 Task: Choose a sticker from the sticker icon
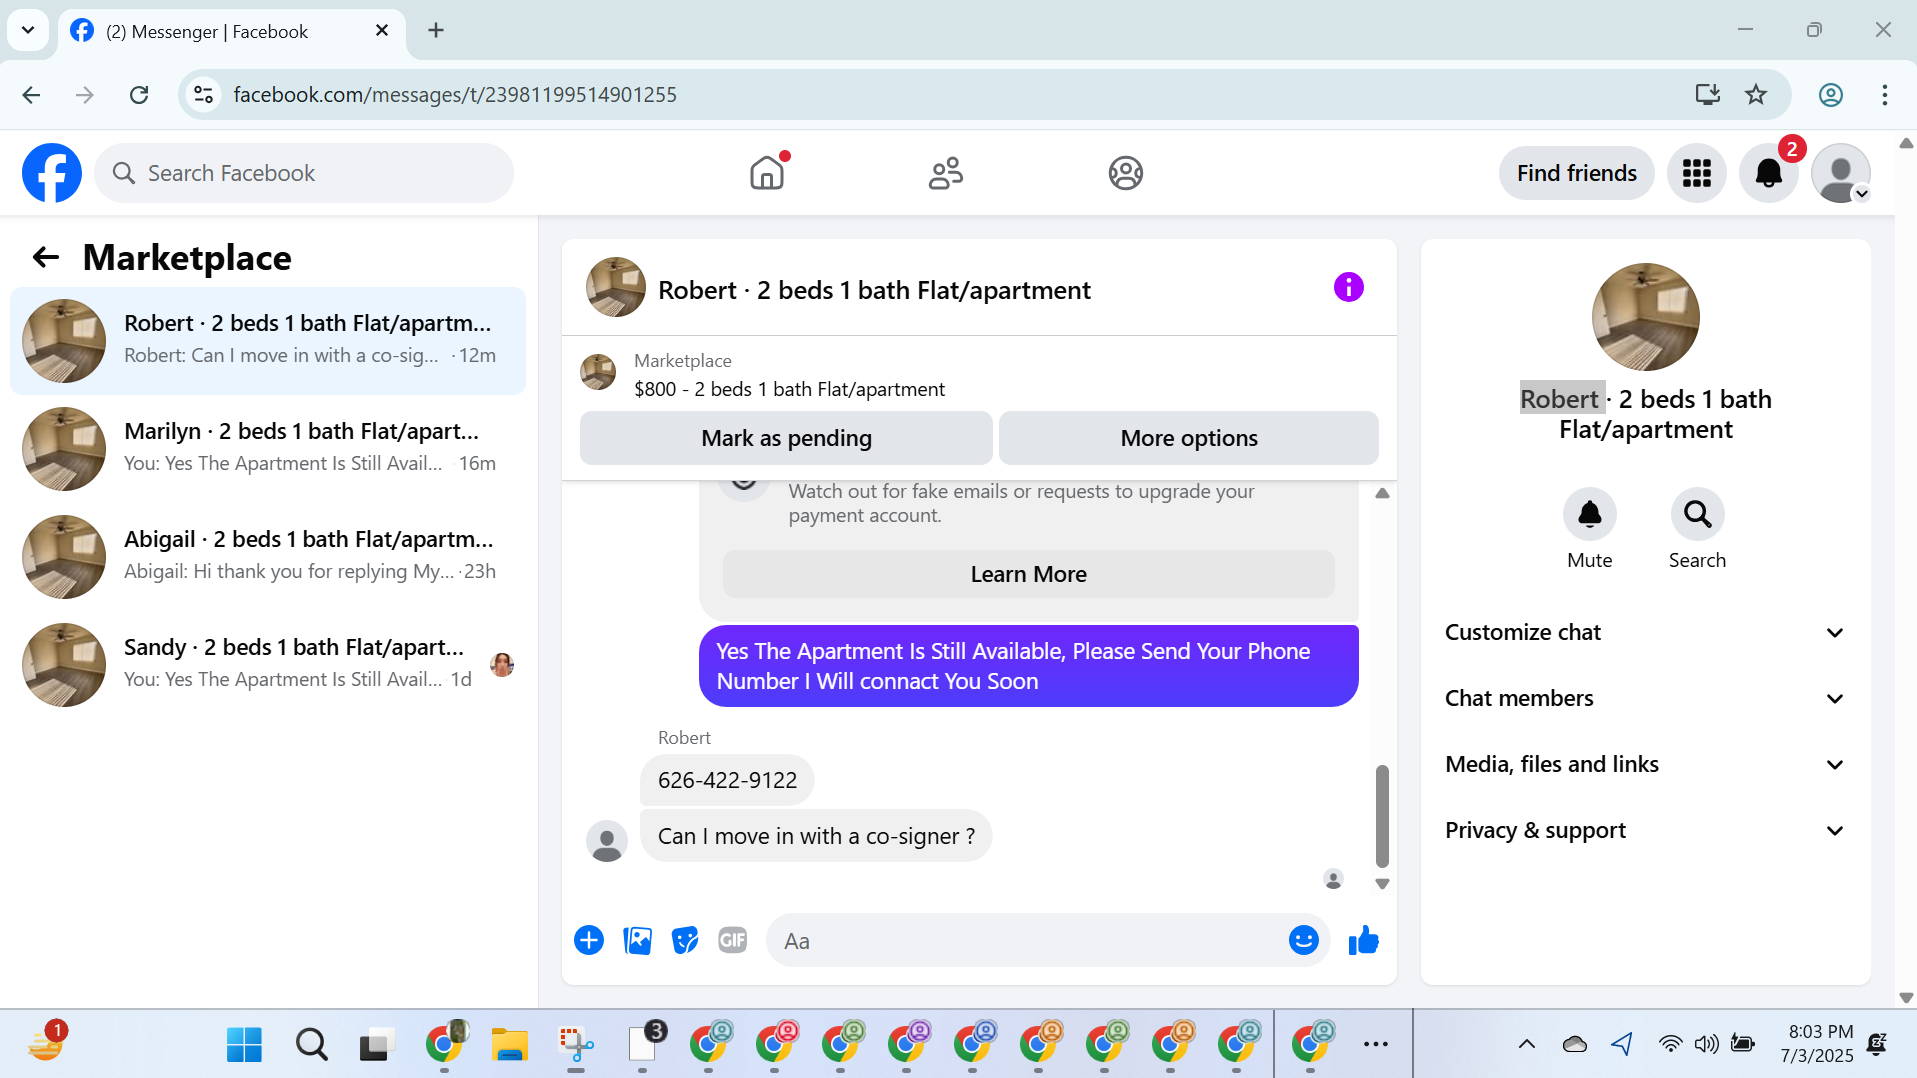[685, 940]
